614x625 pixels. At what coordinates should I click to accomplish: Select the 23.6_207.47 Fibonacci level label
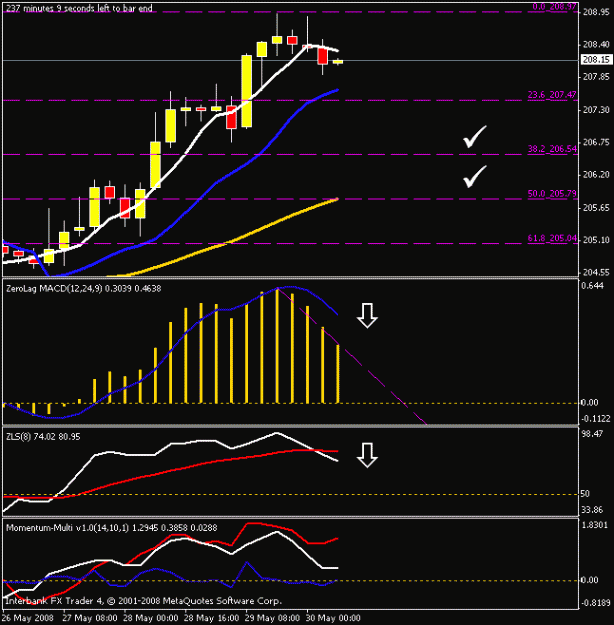click(x=552, y=95)
